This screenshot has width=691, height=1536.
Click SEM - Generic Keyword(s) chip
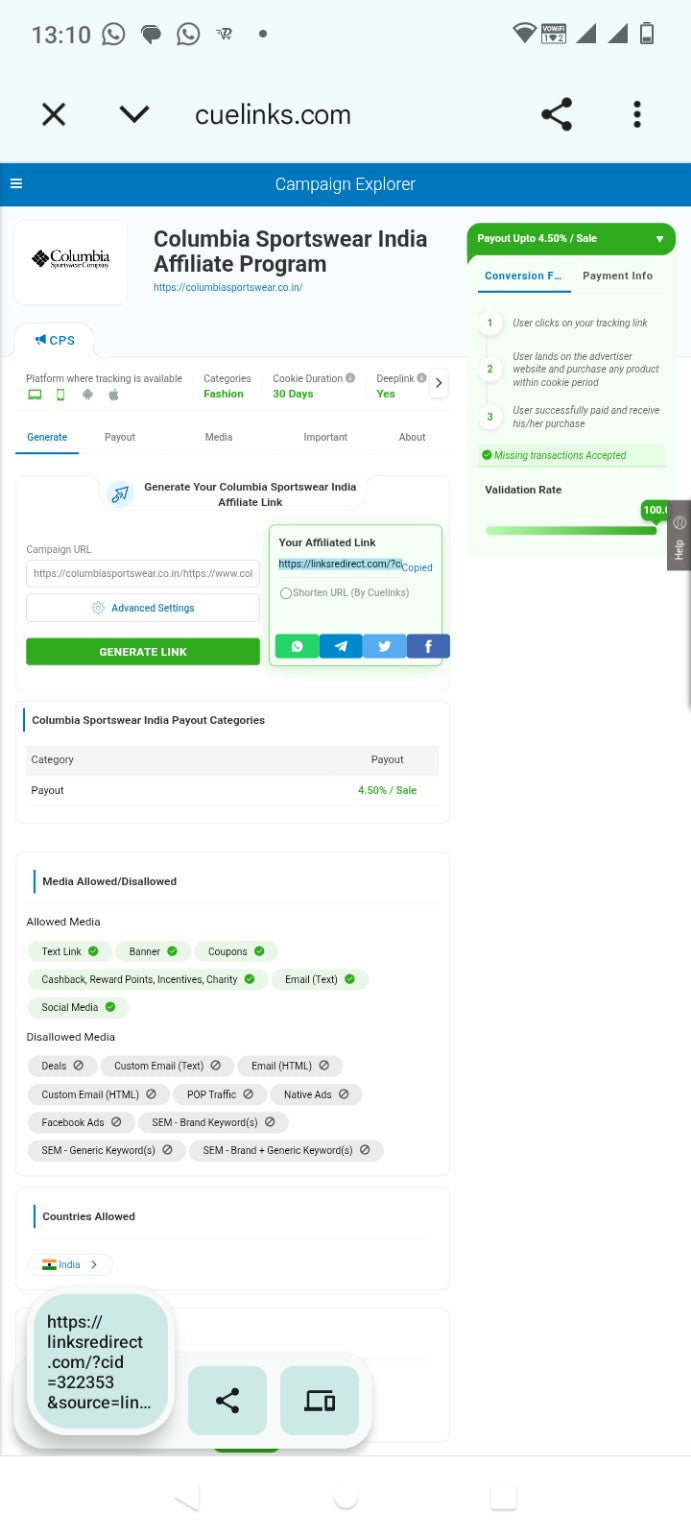[x=106, y=1150]
